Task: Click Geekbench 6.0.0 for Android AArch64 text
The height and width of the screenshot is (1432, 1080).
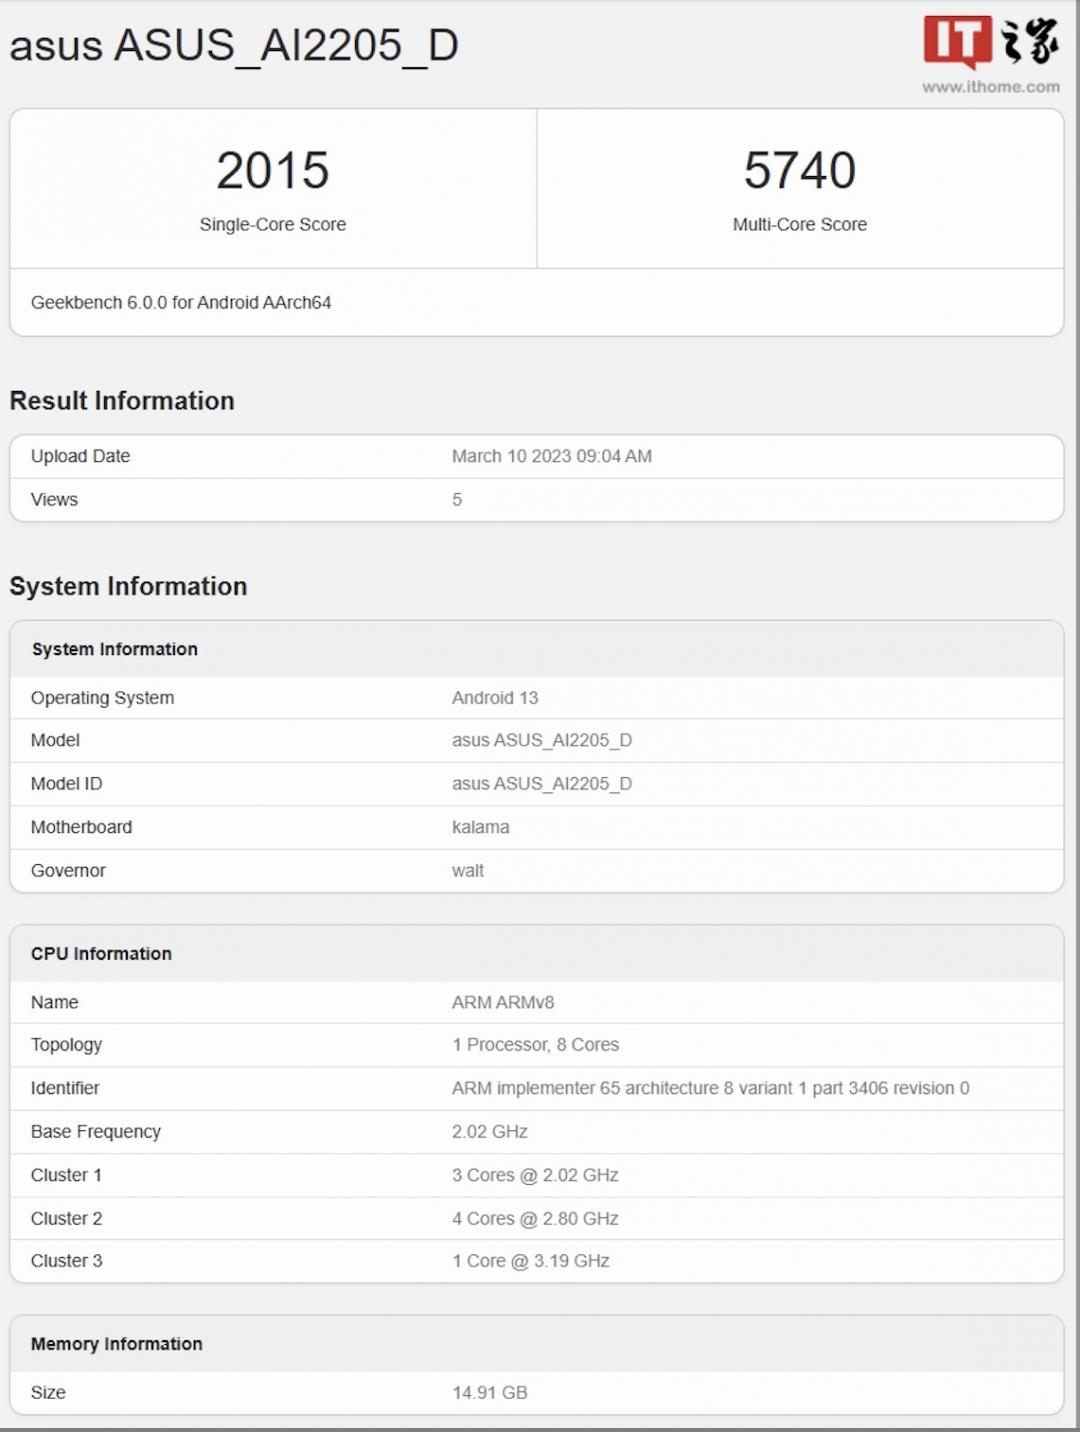Action: (181, 303)
